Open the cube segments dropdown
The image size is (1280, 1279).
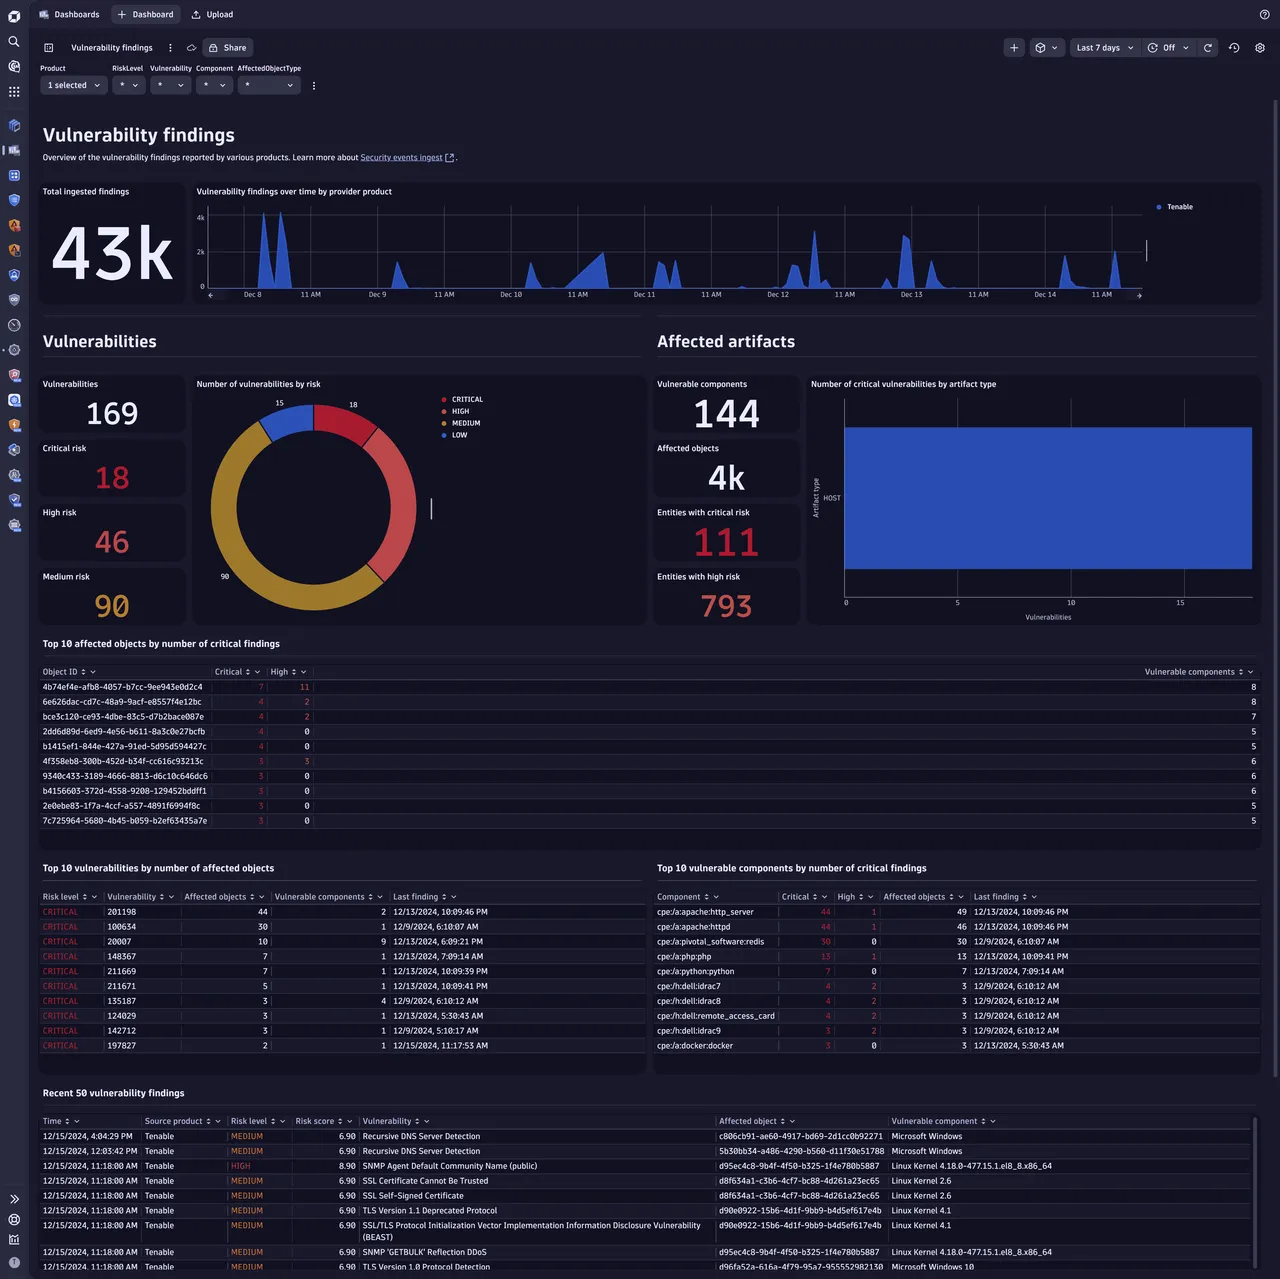(1046, 48)
